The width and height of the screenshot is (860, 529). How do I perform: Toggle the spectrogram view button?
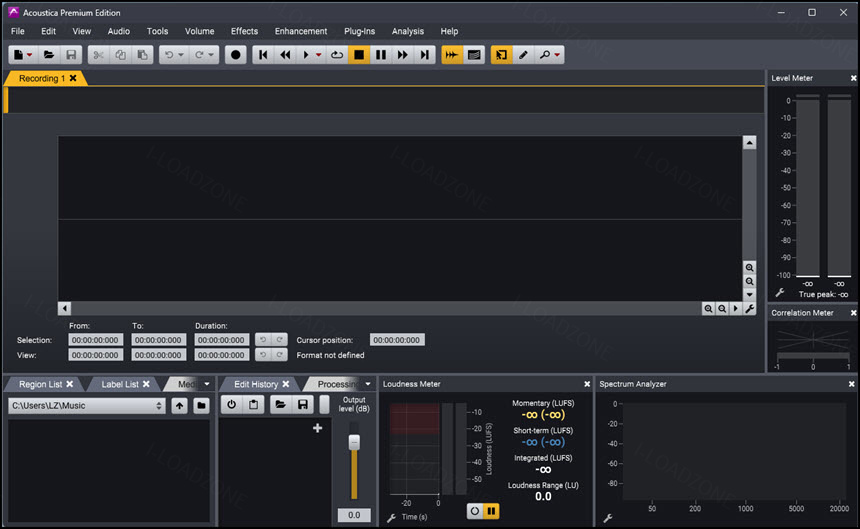point(474,55)
